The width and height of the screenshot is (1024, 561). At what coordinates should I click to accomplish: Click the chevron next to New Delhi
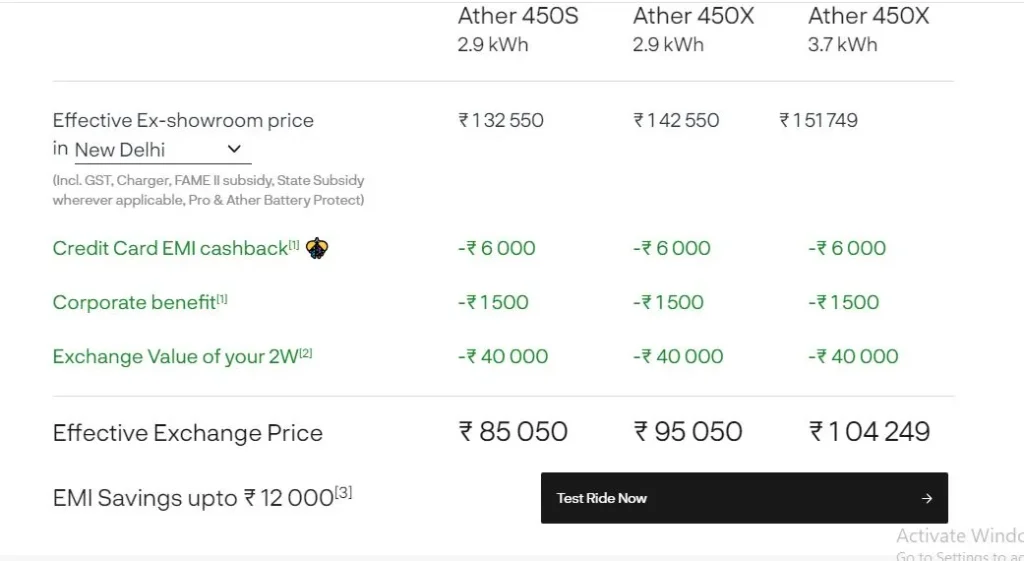[x=234, y=149]
